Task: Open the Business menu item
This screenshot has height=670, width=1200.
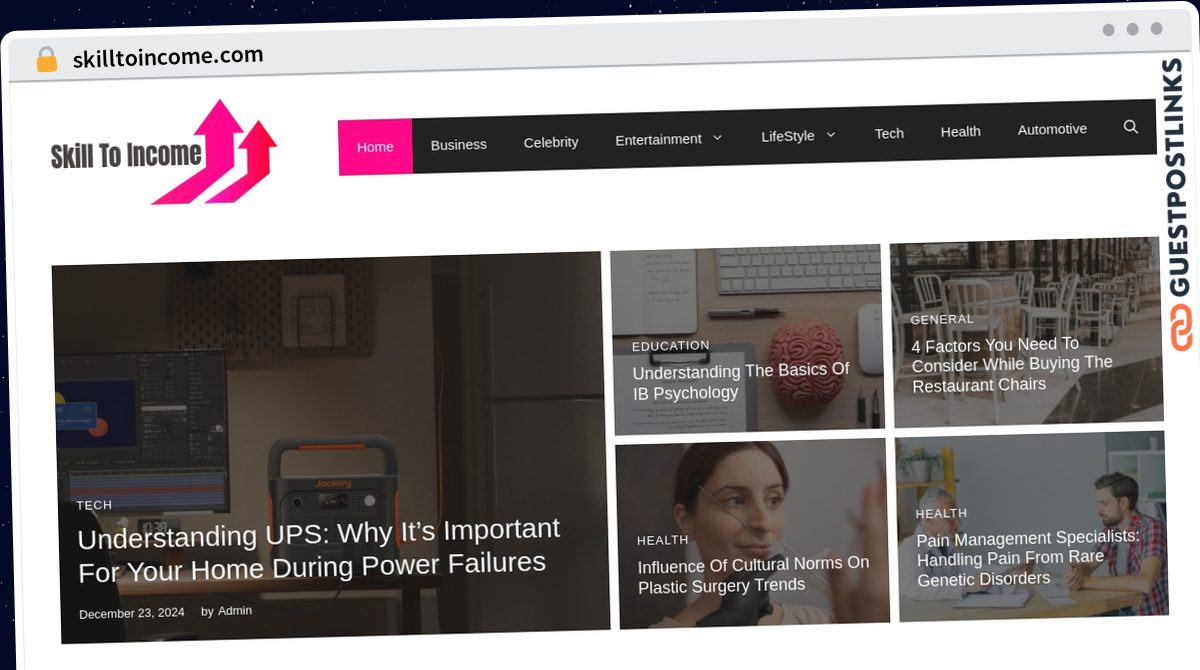Action: point(459,145)
